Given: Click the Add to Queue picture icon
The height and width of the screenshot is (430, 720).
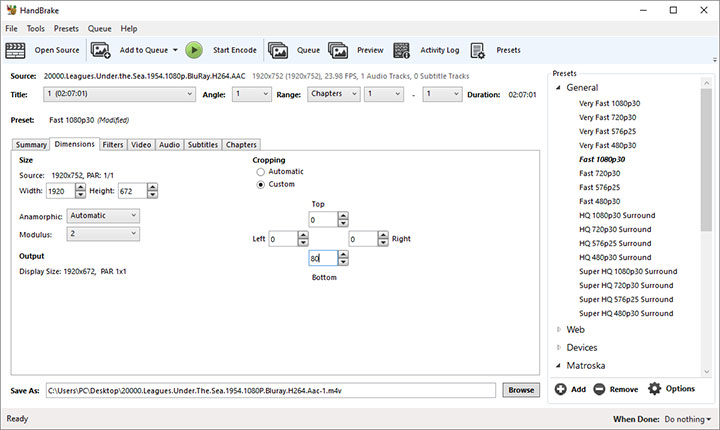Looking at the screenshot, I should click(x=101, y=50).
